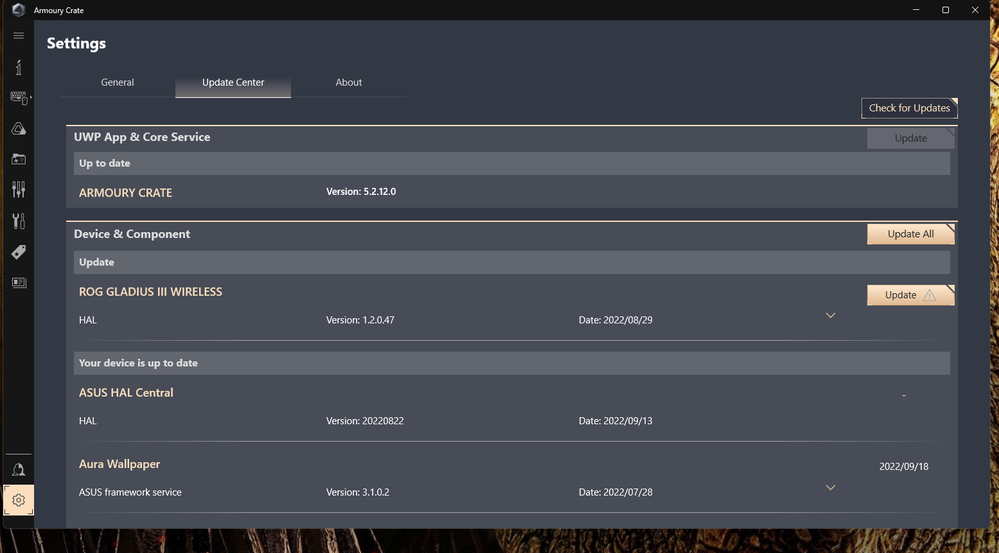Screen dimensions: 999x553
Task: Update the ROG GLADIUS III WIRELESS device
Action: (x=910, y=295)
